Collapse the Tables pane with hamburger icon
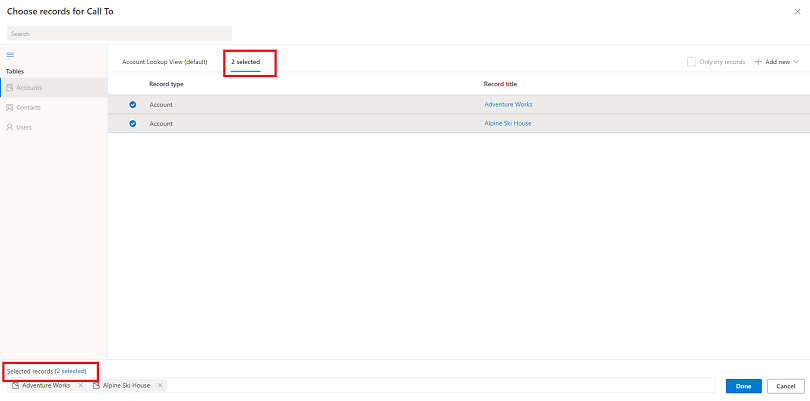 click(x=10, y=54)
